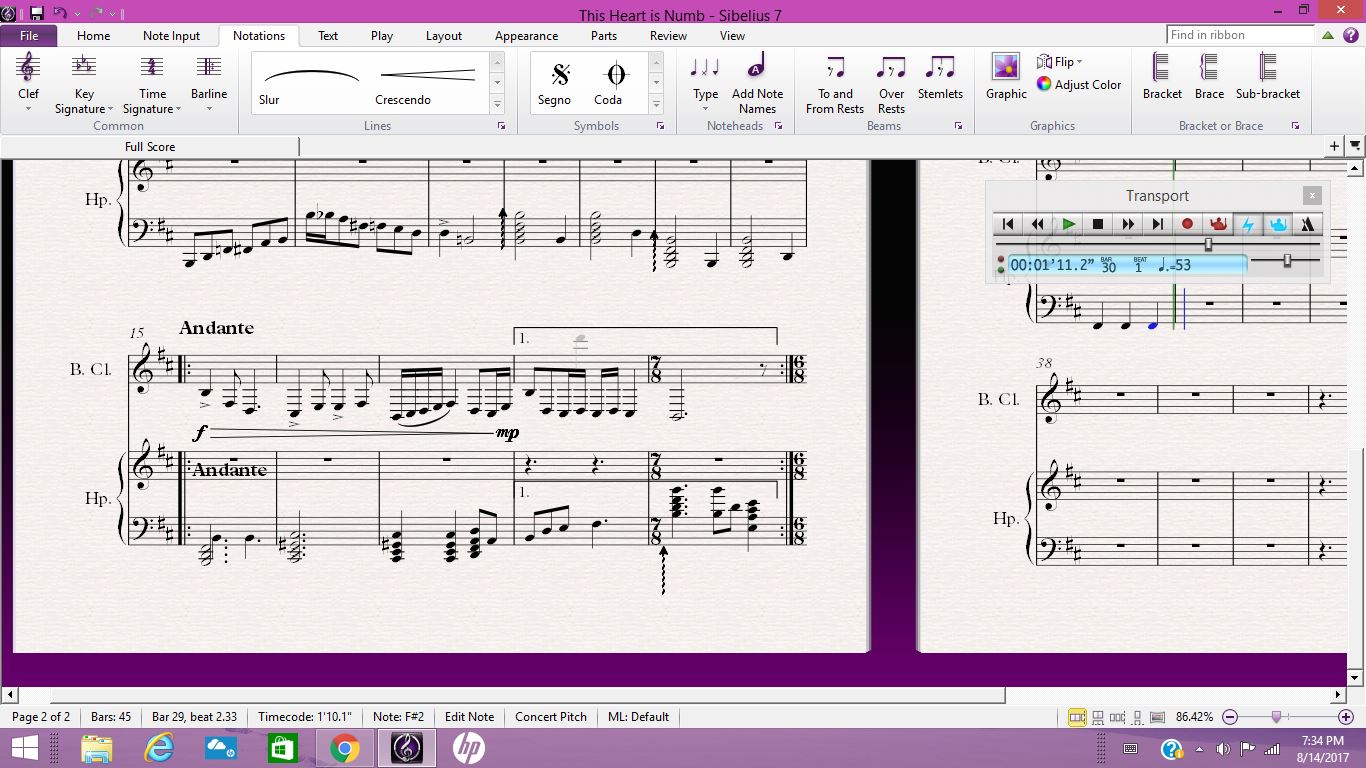This screenshot has height=768, width=1366.
Task: Stop playback in Transport panel
Action: point(1098,224)
